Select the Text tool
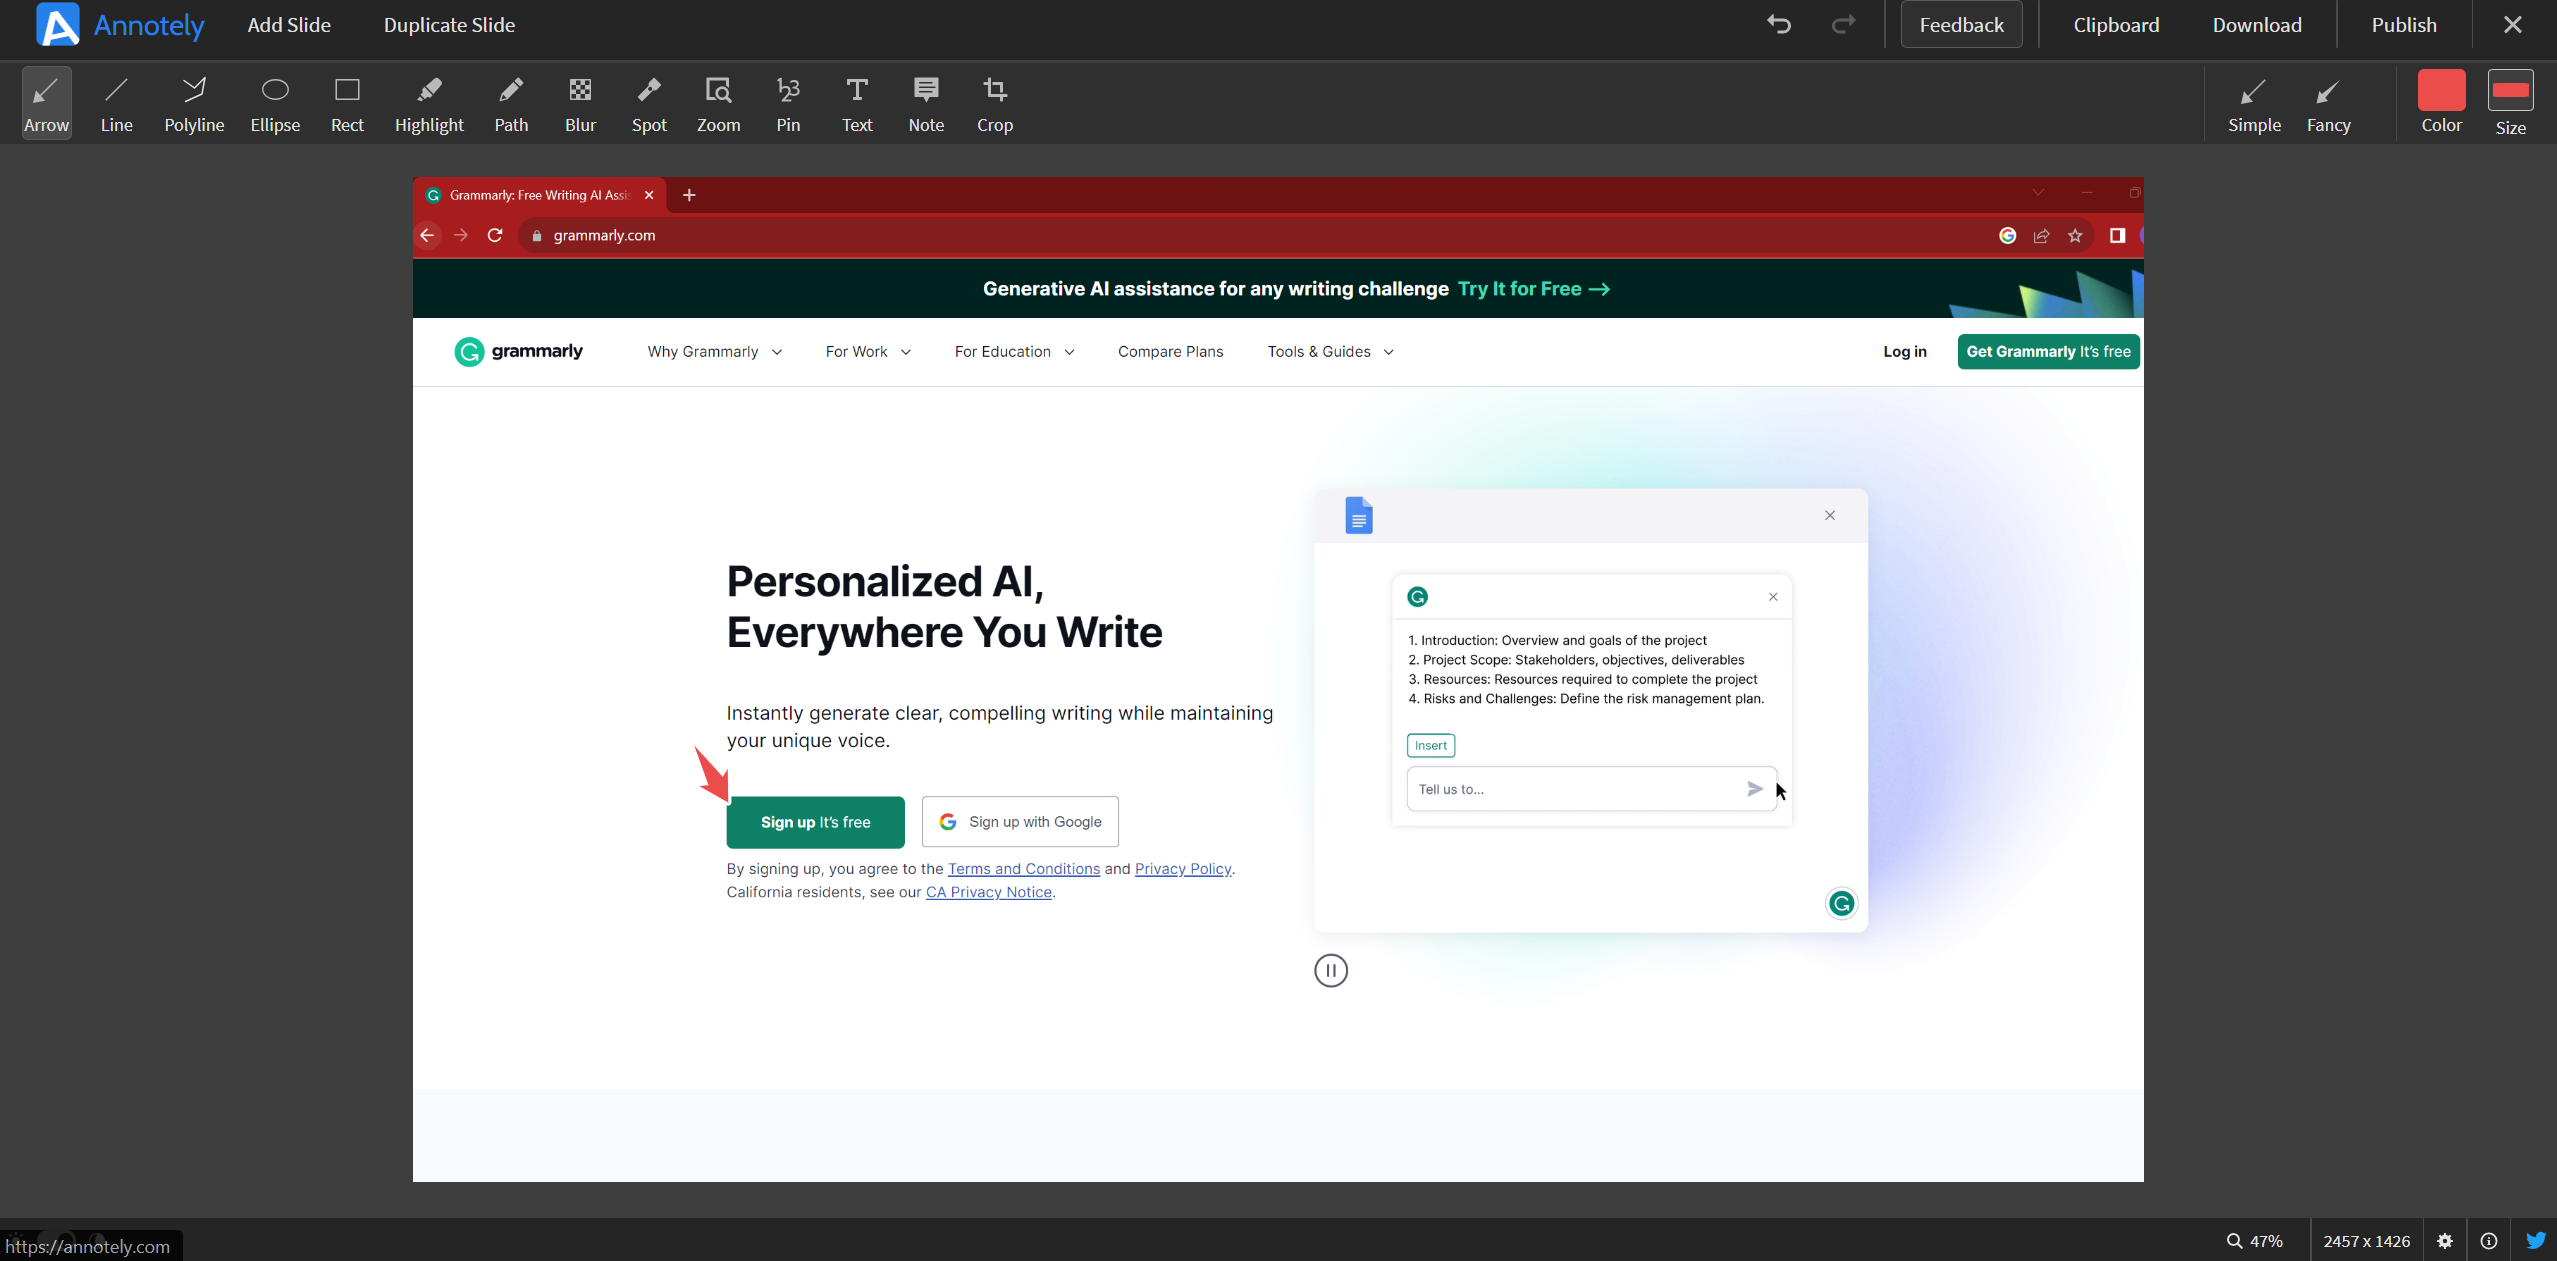This screenshot has height=1261, width=2557. (x=857, y=104)
